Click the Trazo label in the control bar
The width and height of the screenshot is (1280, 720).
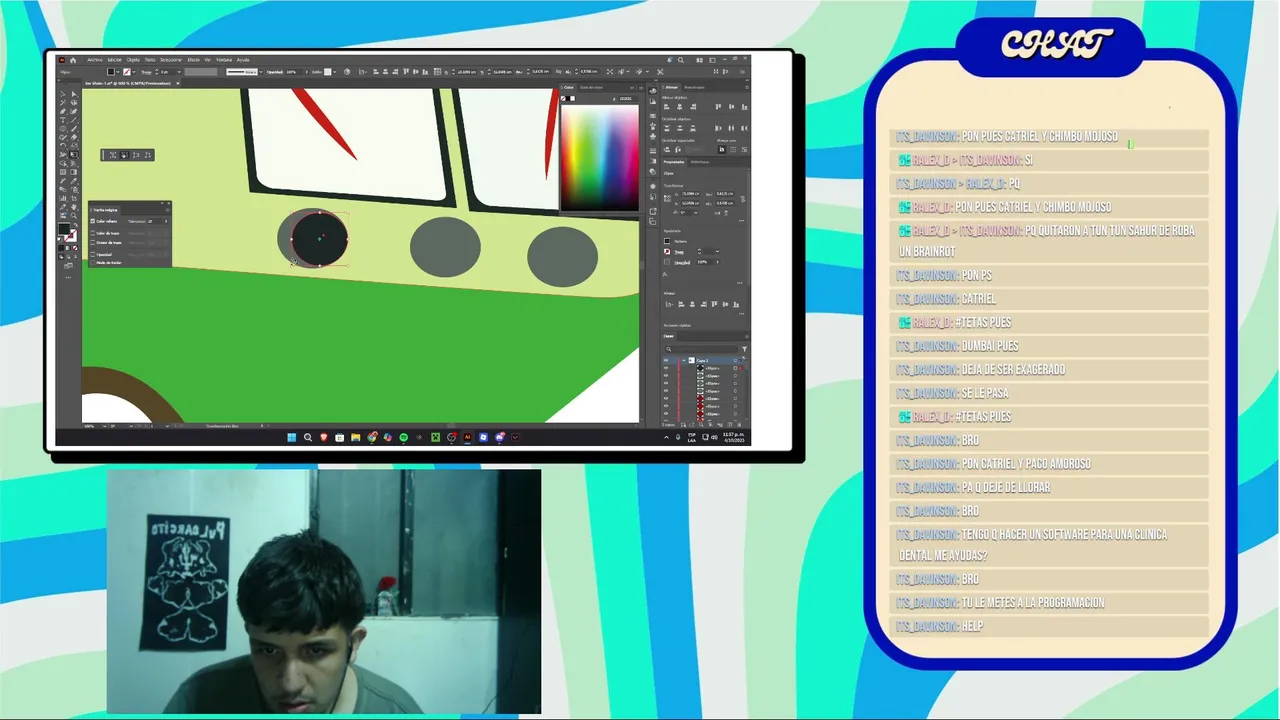(146, 72)
